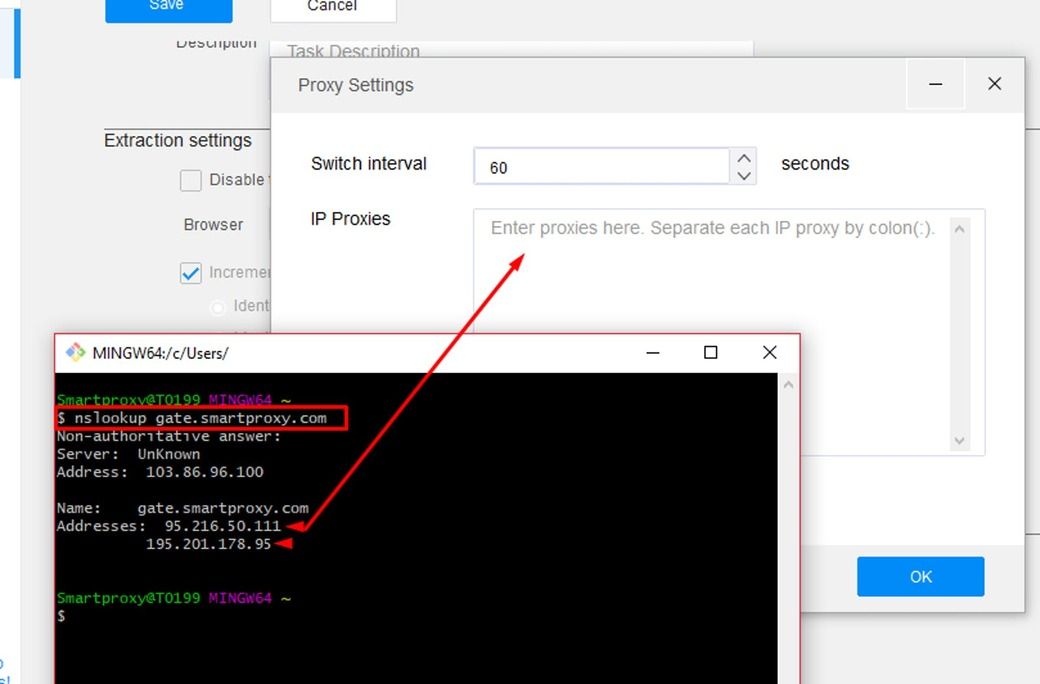Click the last terminal prompt line
The height and width of the screenshot is (684, 1040).
tap(61, 616)
